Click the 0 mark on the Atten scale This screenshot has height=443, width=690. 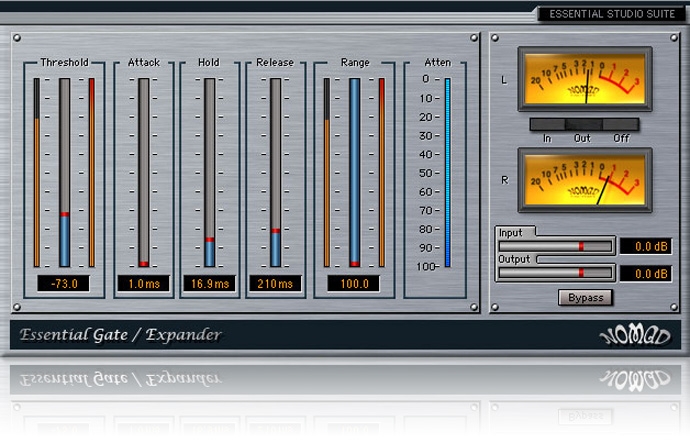tap(426, 79)
